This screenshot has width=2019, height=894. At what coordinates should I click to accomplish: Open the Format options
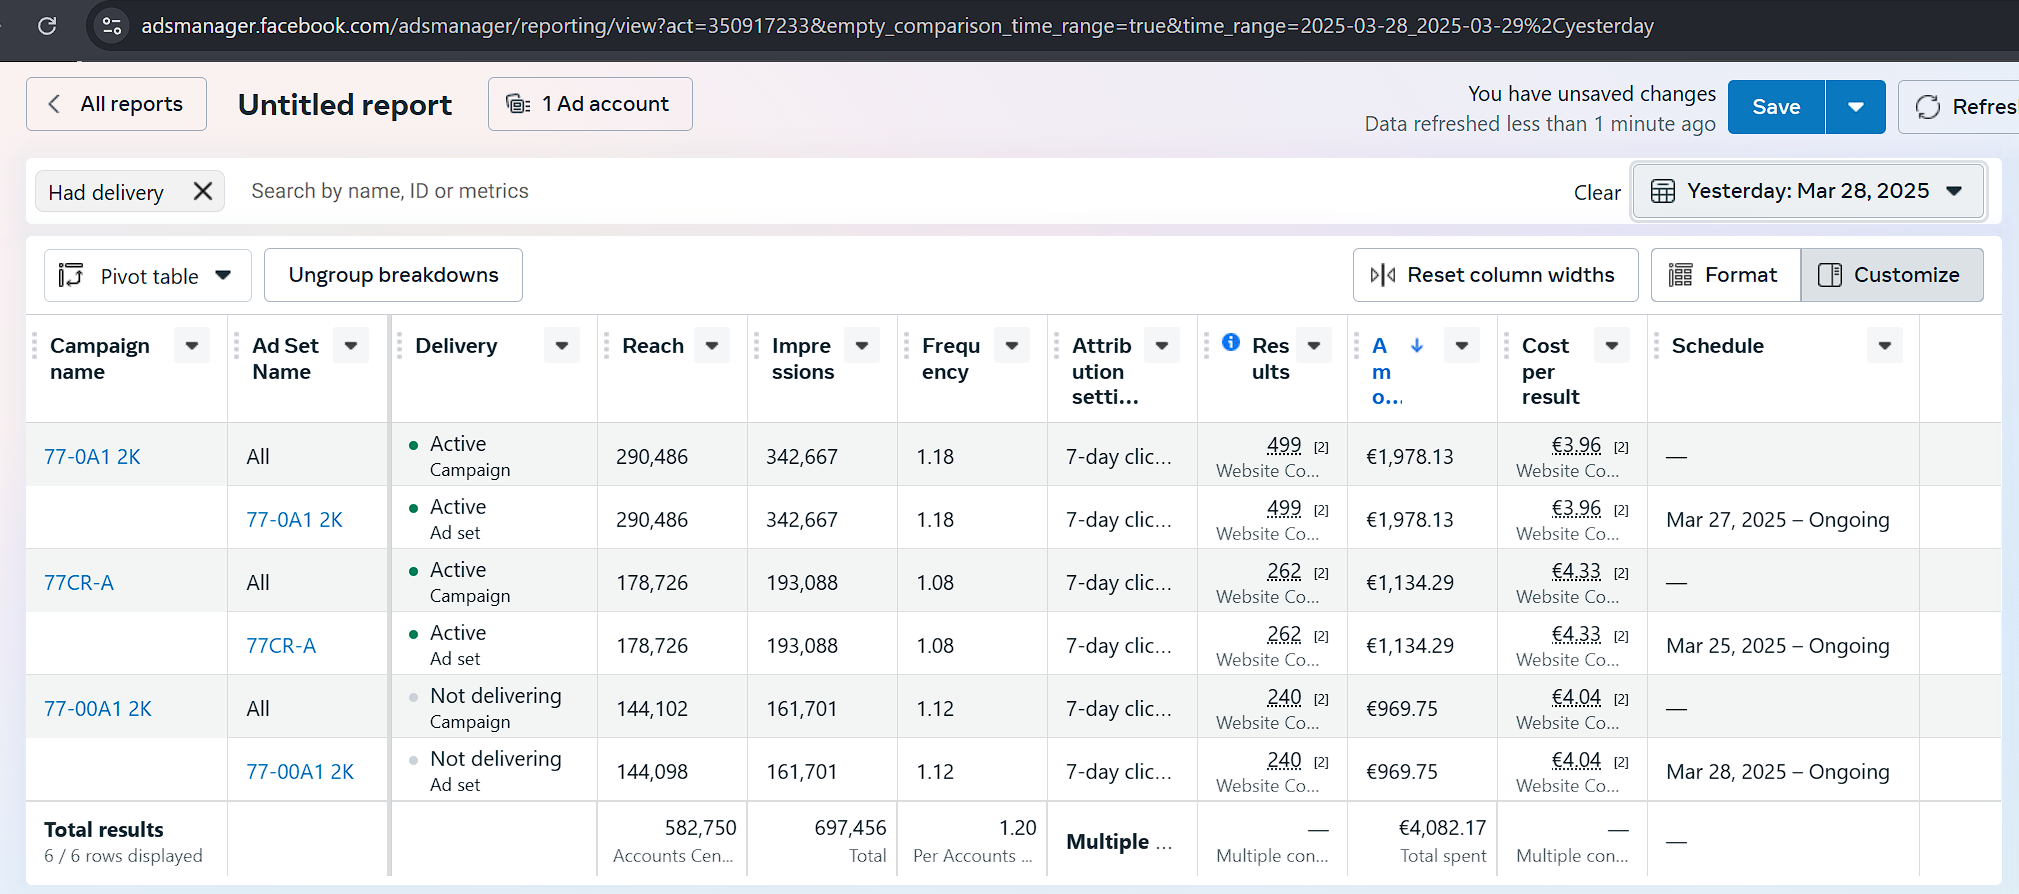point(1725,275)
